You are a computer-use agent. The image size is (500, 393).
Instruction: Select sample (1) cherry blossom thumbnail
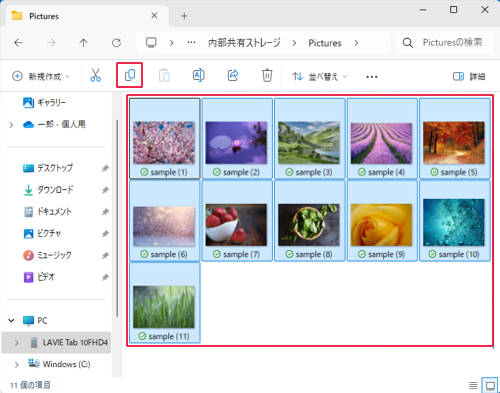click(164, 143)
